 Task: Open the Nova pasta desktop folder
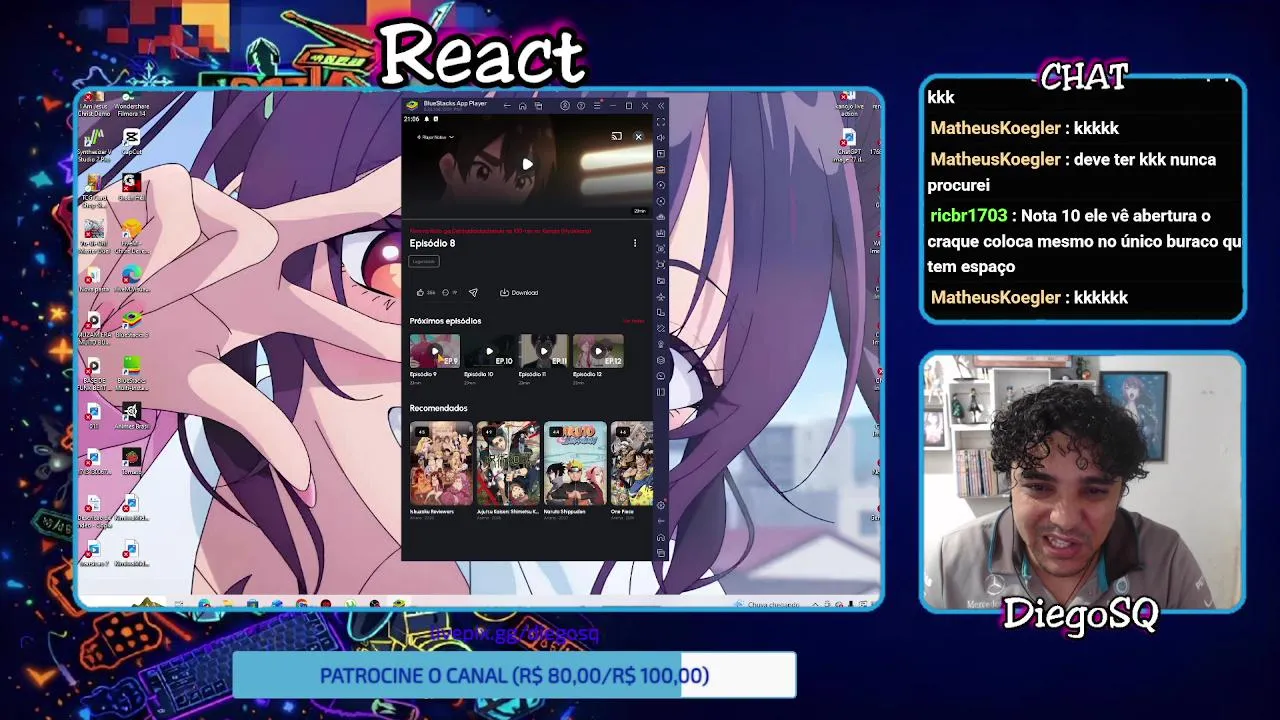93,279
